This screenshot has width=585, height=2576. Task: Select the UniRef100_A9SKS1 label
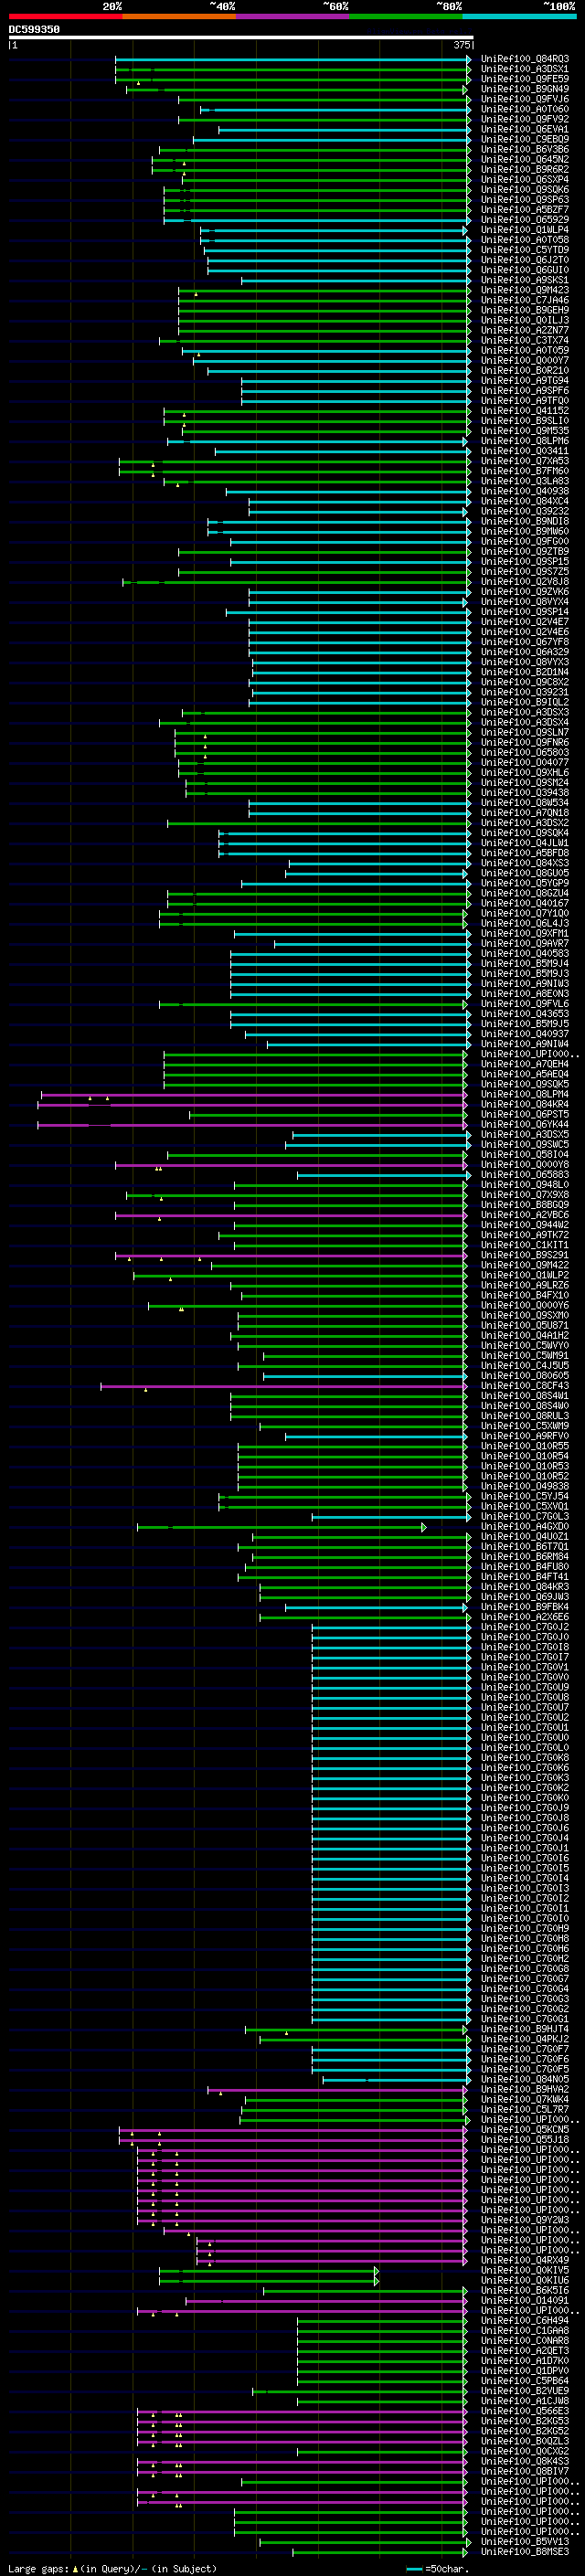point(525,280)
